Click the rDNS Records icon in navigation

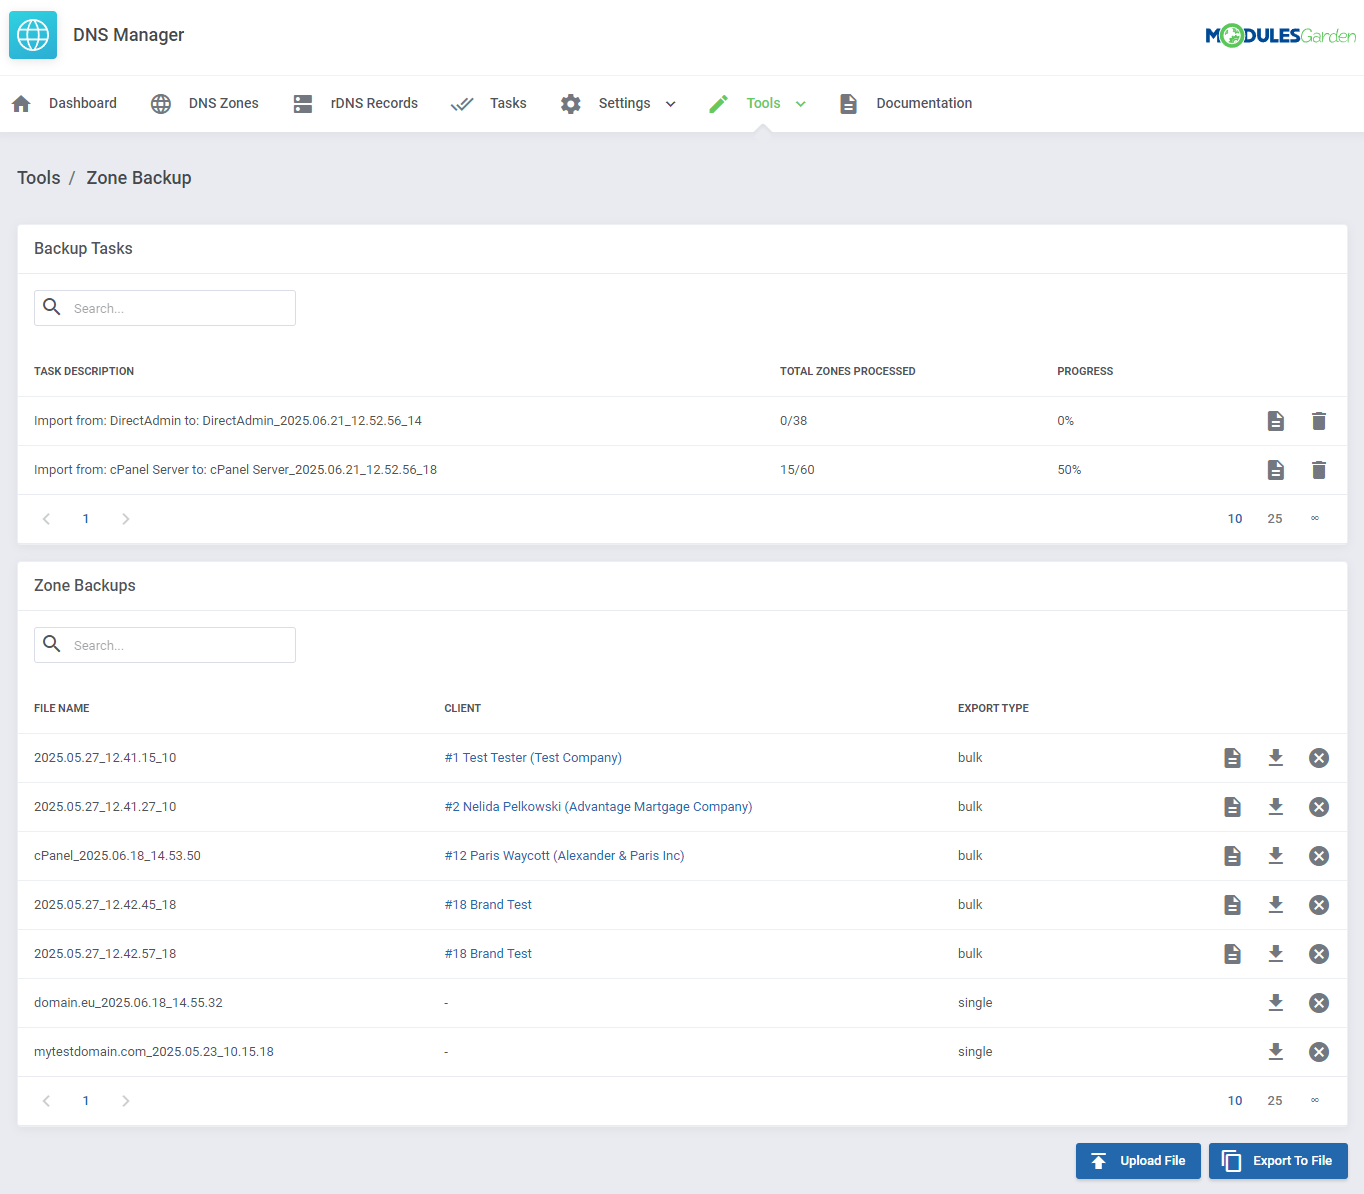(303, 103)
